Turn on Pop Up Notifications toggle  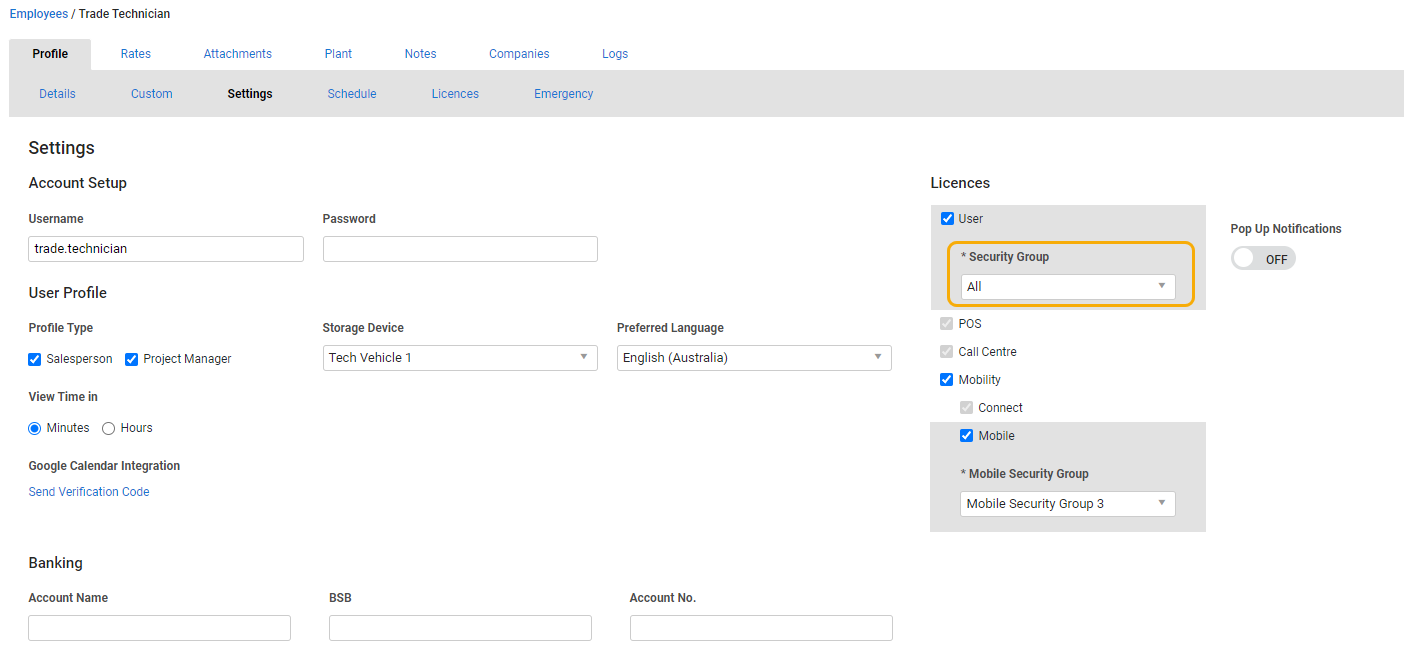[1263, 259]
